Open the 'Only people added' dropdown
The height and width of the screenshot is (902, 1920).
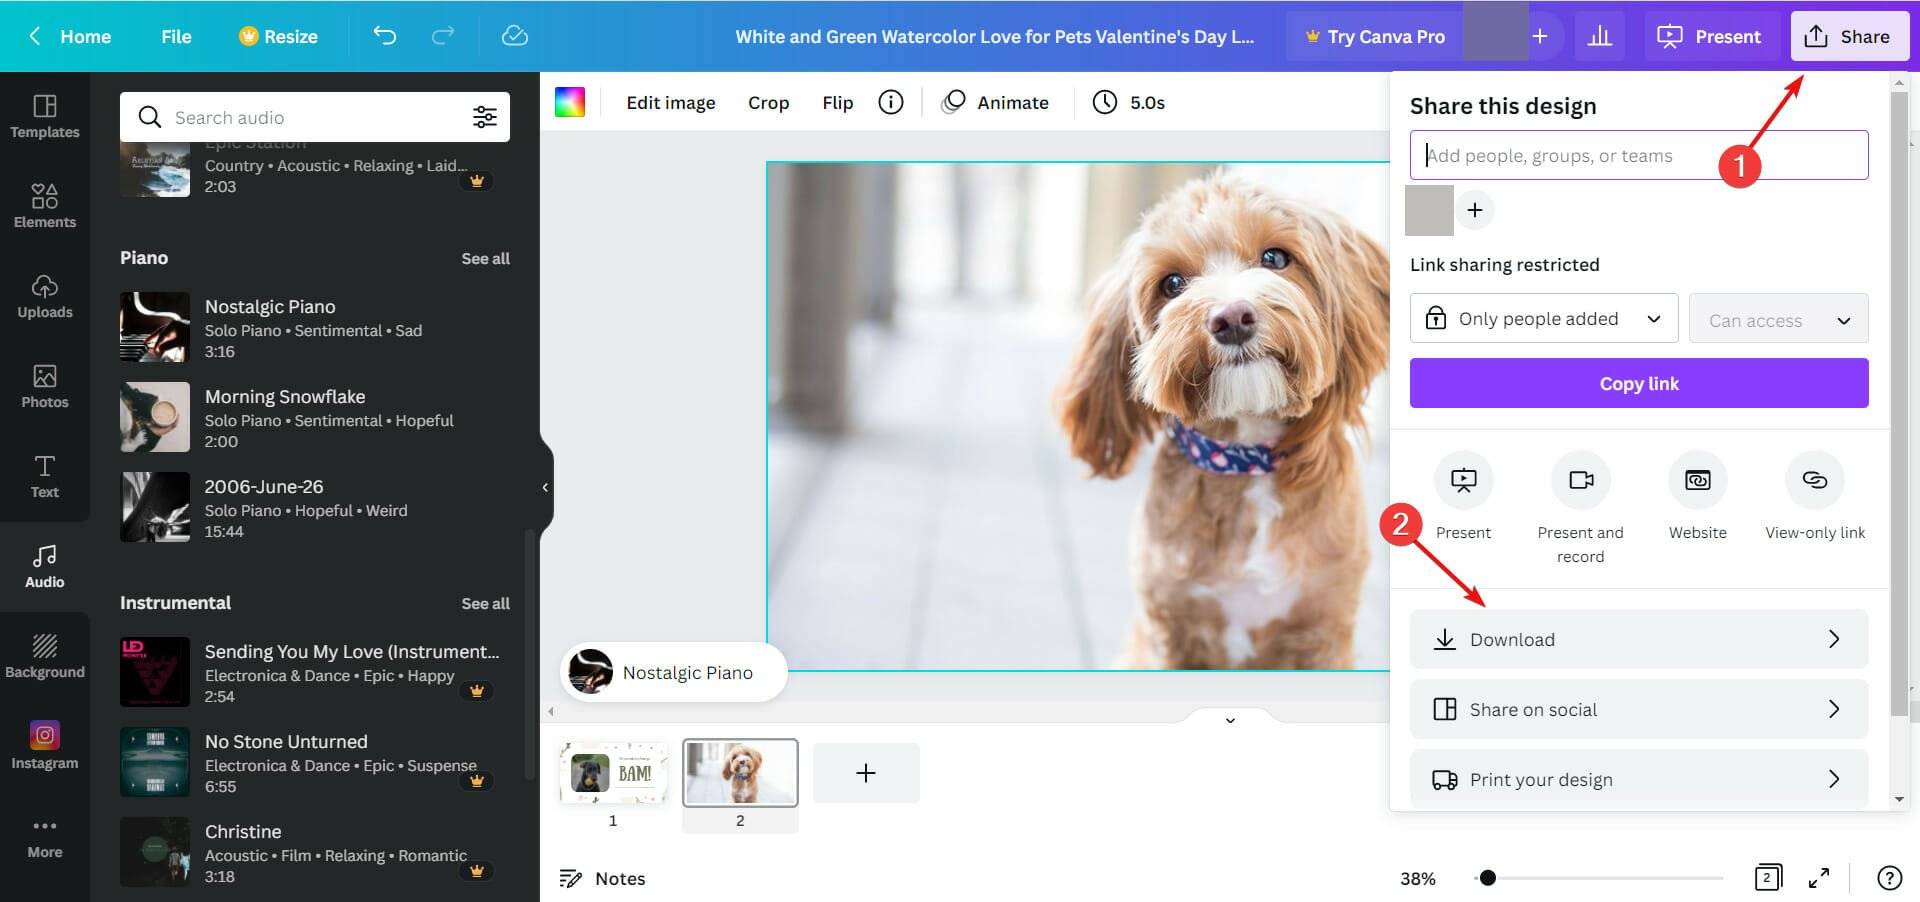click(x=1543, y=318)
